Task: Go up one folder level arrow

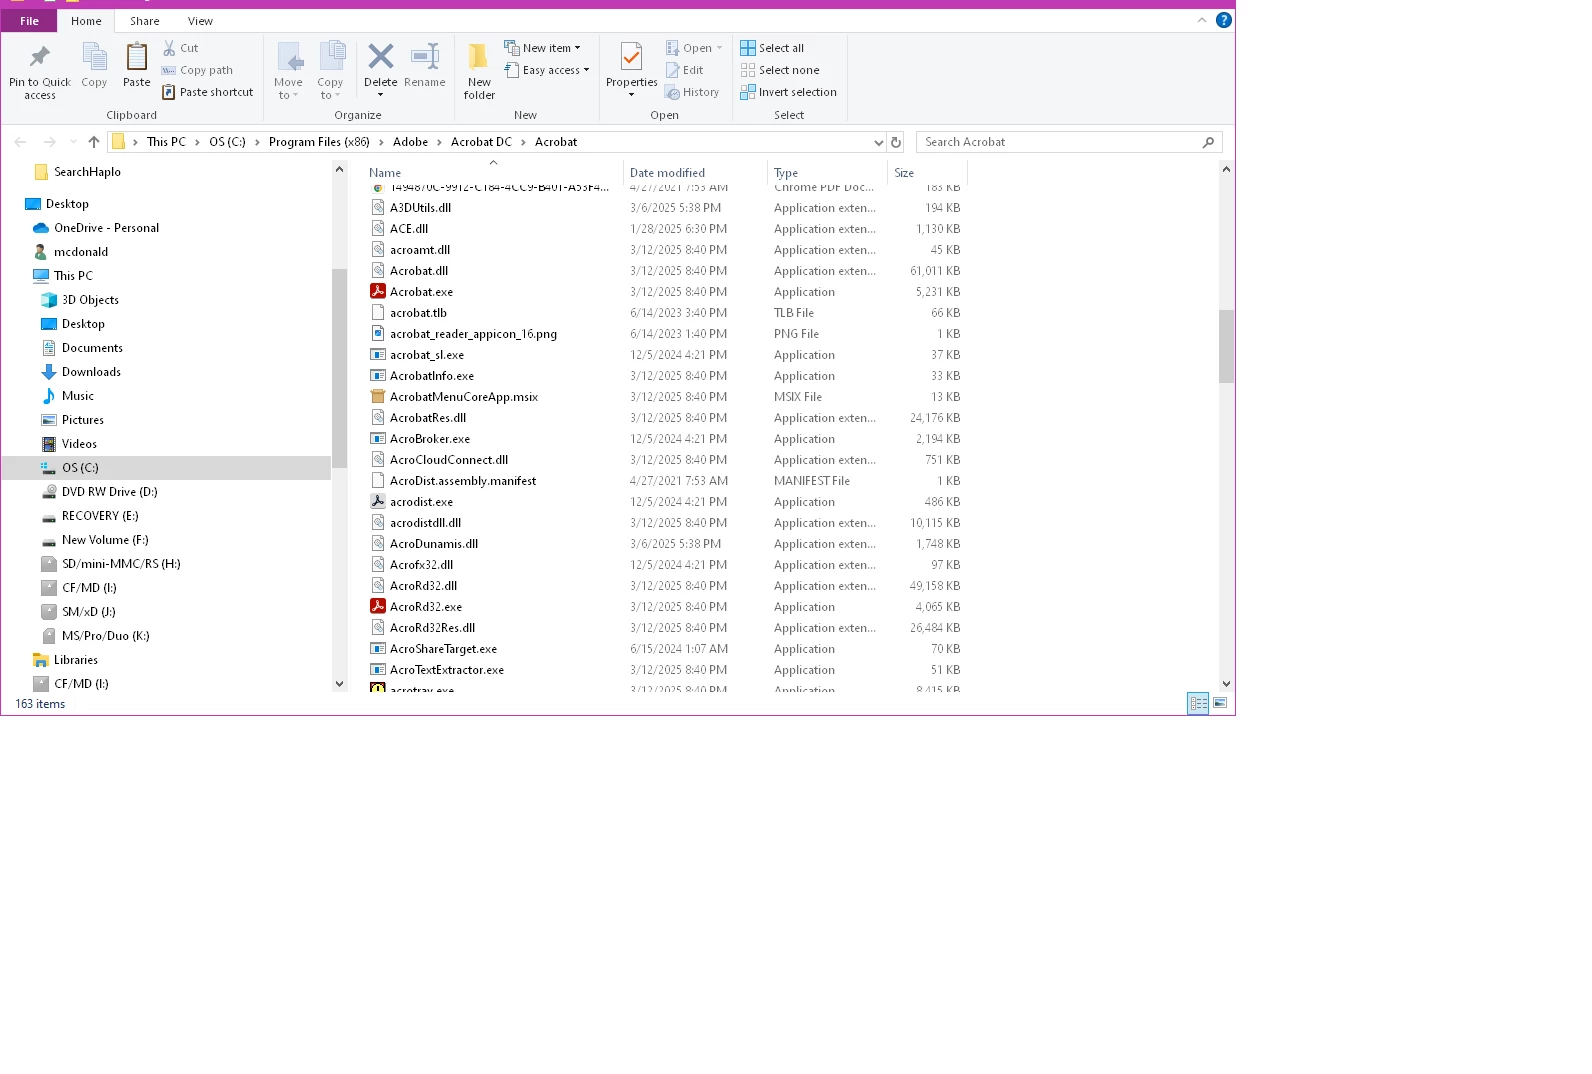Action: (x=94, y=142)
